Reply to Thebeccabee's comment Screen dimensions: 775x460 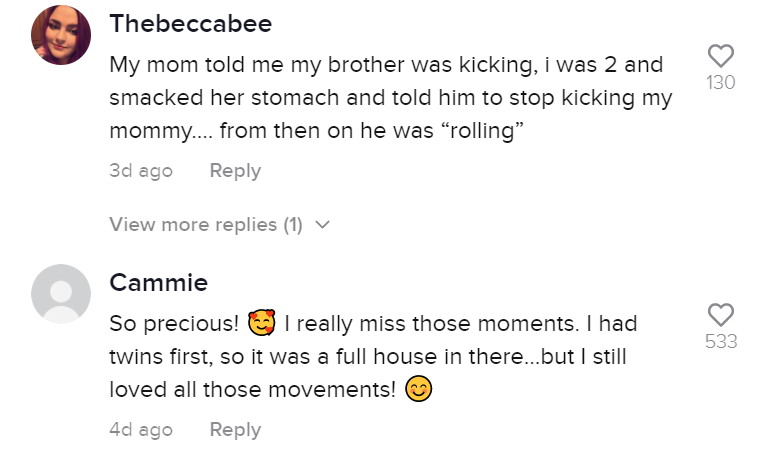(235, 171)
